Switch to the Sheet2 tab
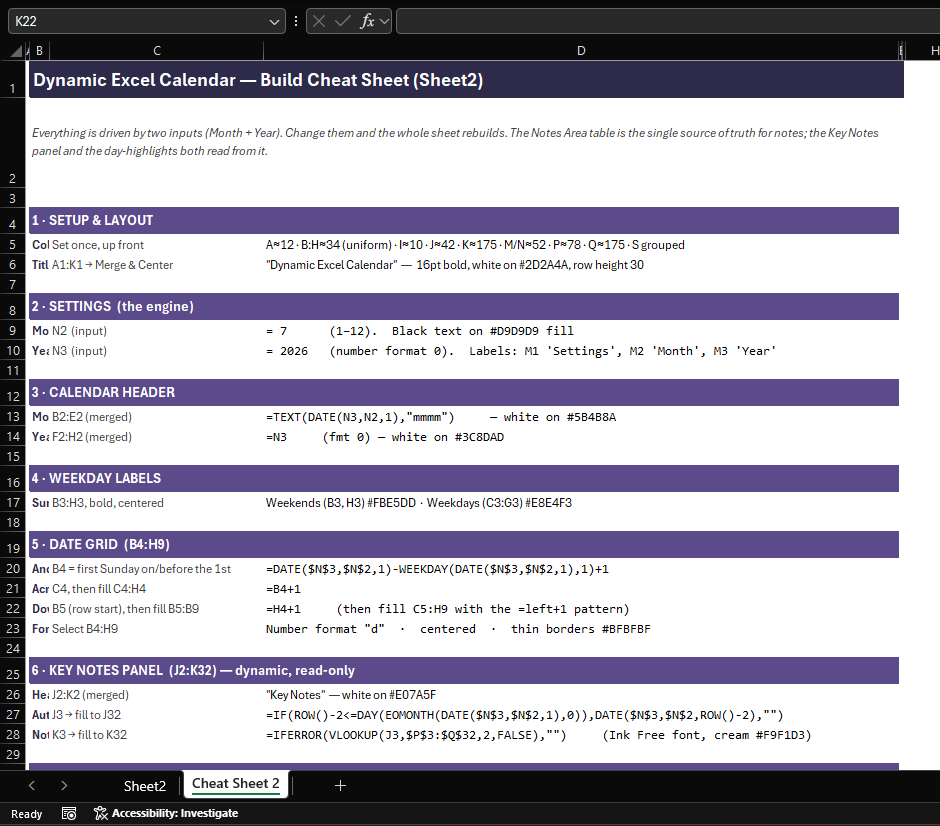Screen dimensions: 940x826 pos(144,786)
